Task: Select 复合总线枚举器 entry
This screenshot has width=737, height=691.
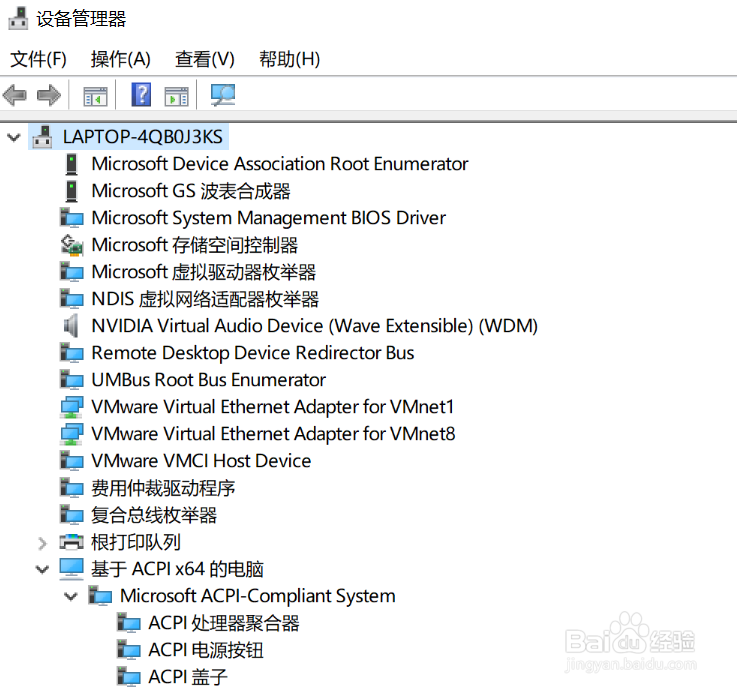Action: (x=154, y=515)
